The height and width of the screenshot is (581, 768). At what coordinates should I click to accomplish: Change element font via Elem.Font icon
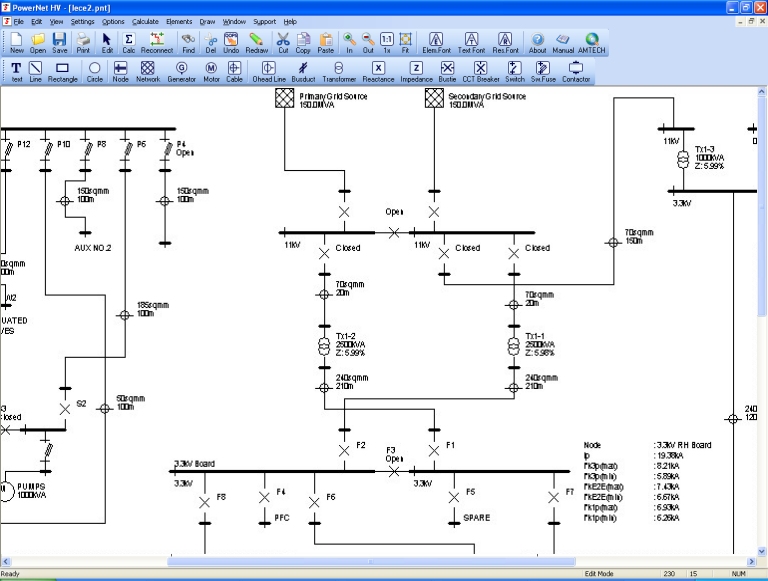pyautogui.click(x=436, y=43)
